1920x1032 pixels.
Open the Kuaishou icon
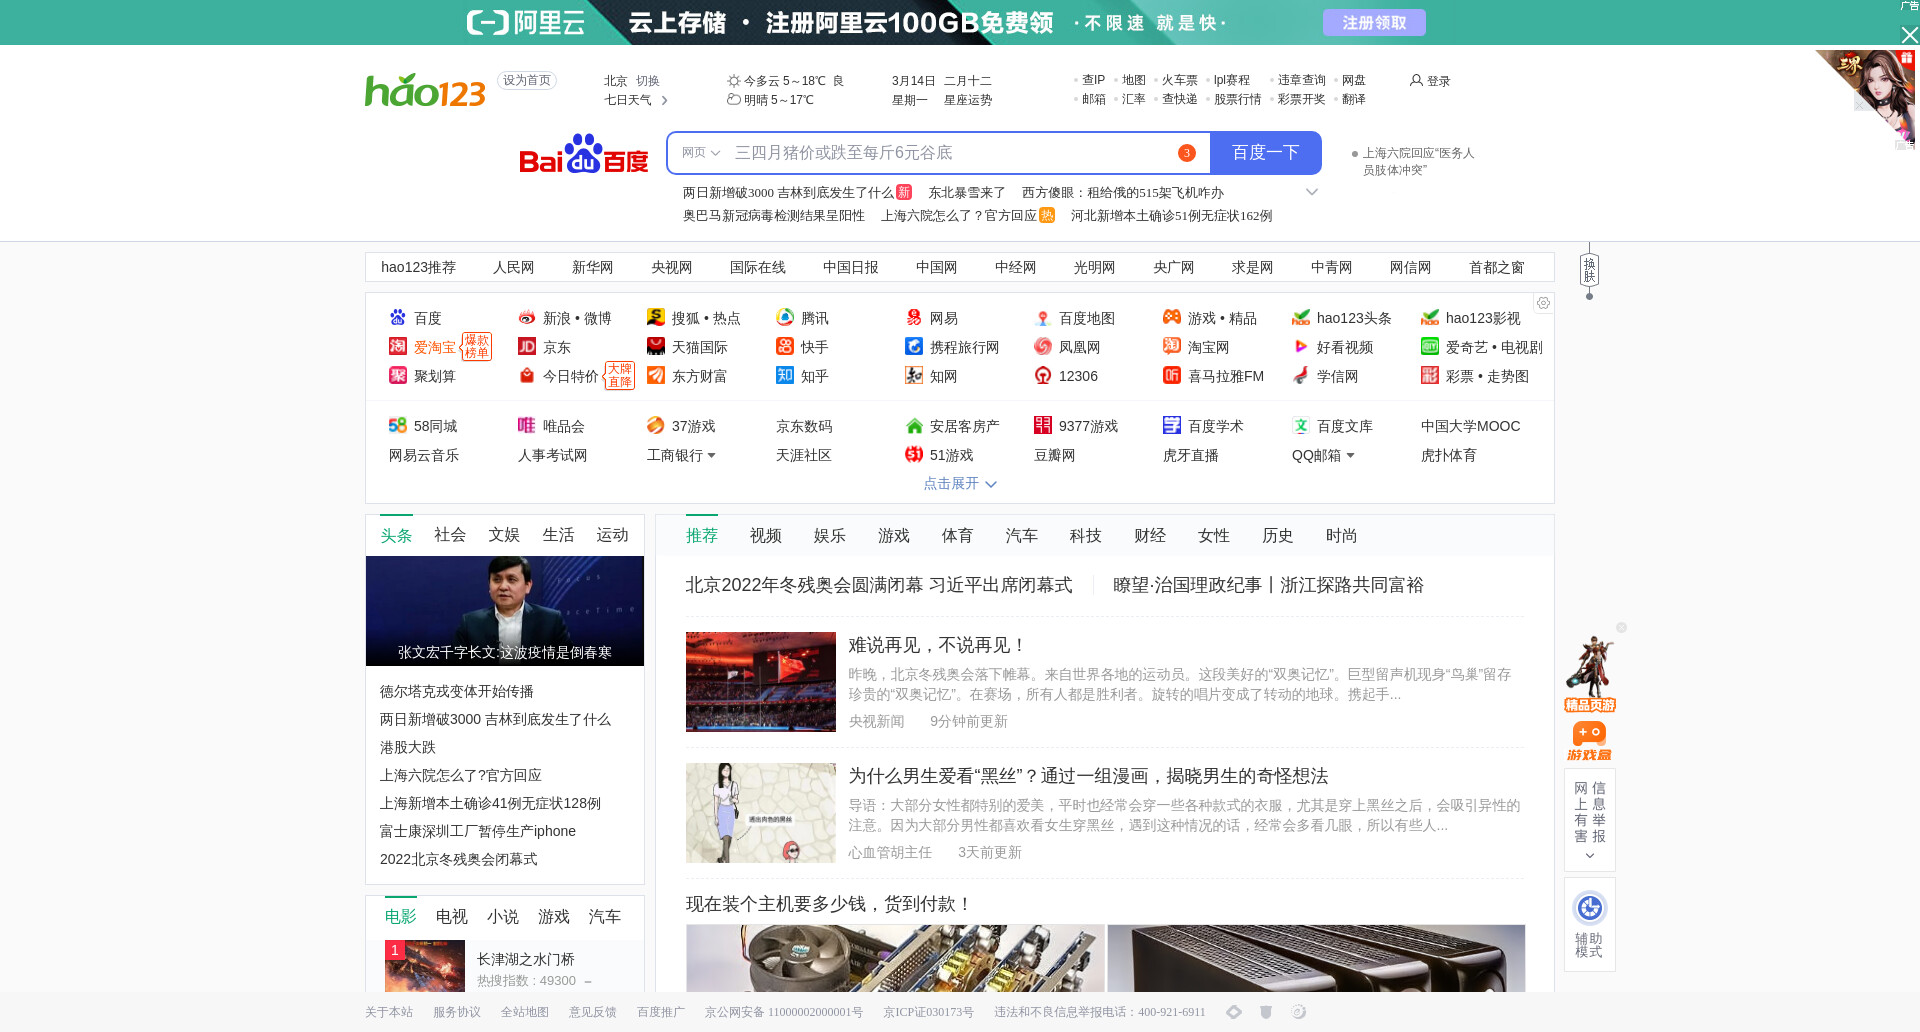coord(785,347)
